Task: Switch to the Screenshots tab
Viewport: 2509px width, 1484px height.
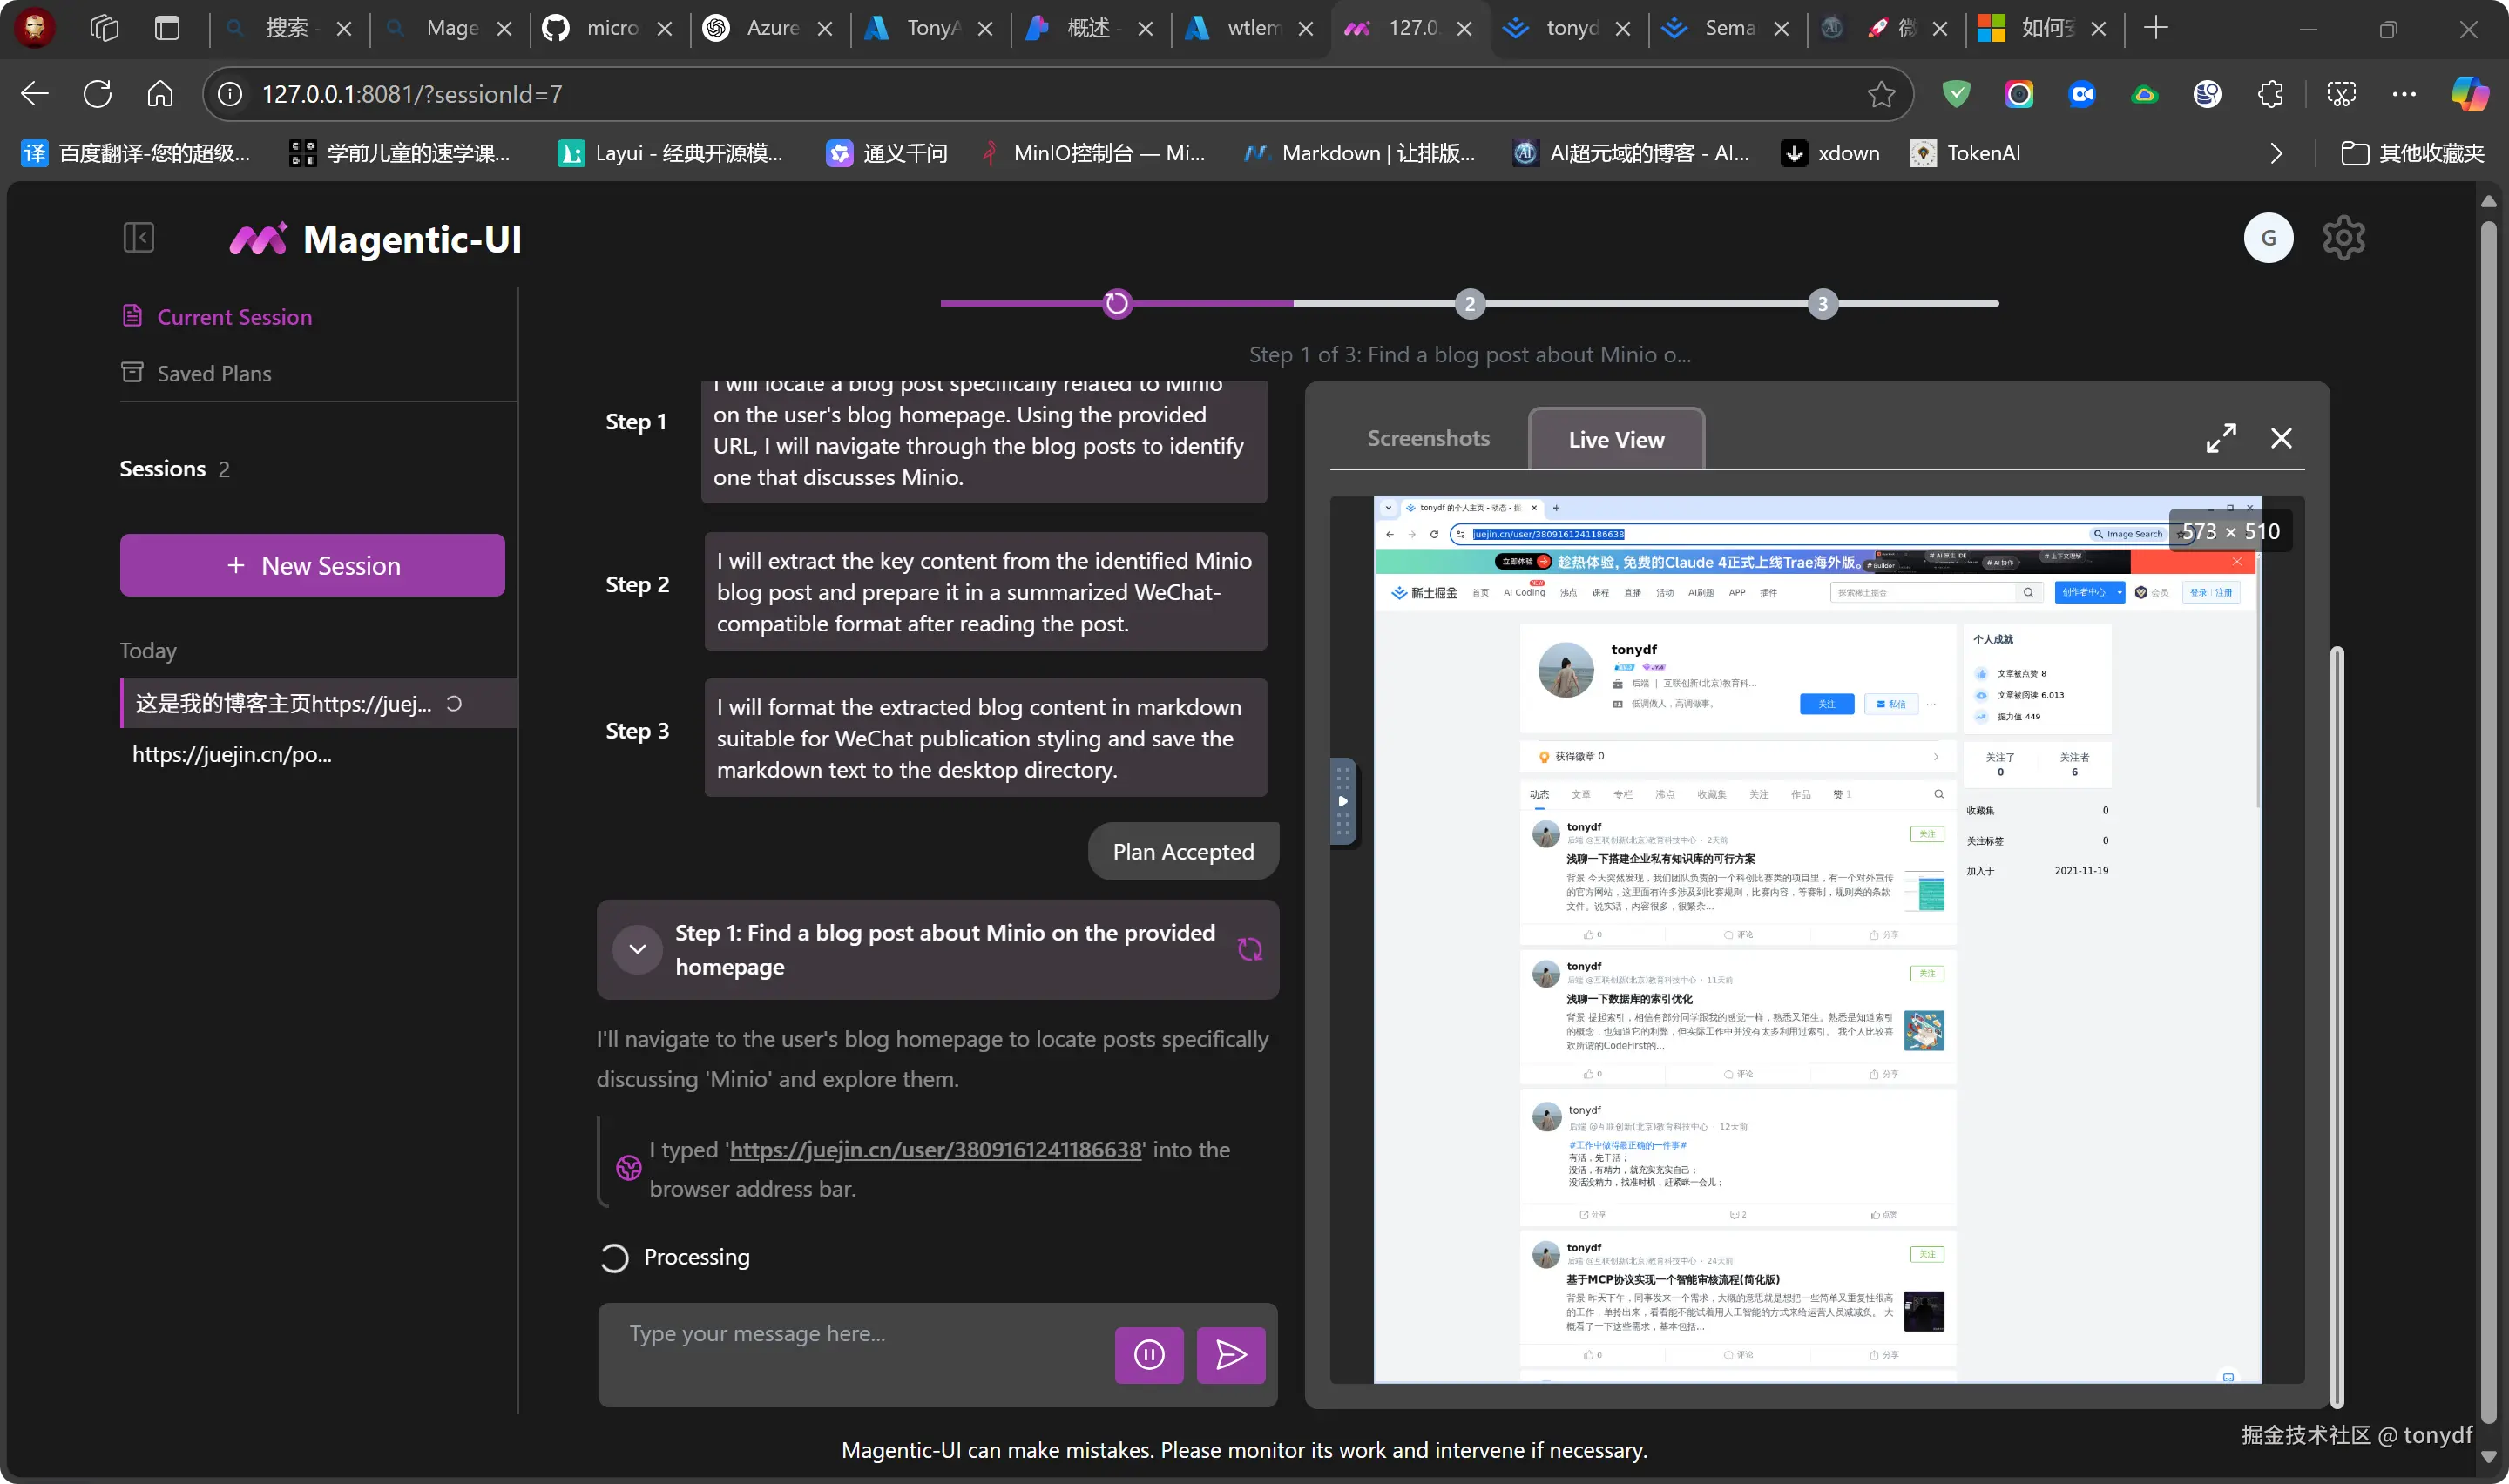Action: point(1427,438)
